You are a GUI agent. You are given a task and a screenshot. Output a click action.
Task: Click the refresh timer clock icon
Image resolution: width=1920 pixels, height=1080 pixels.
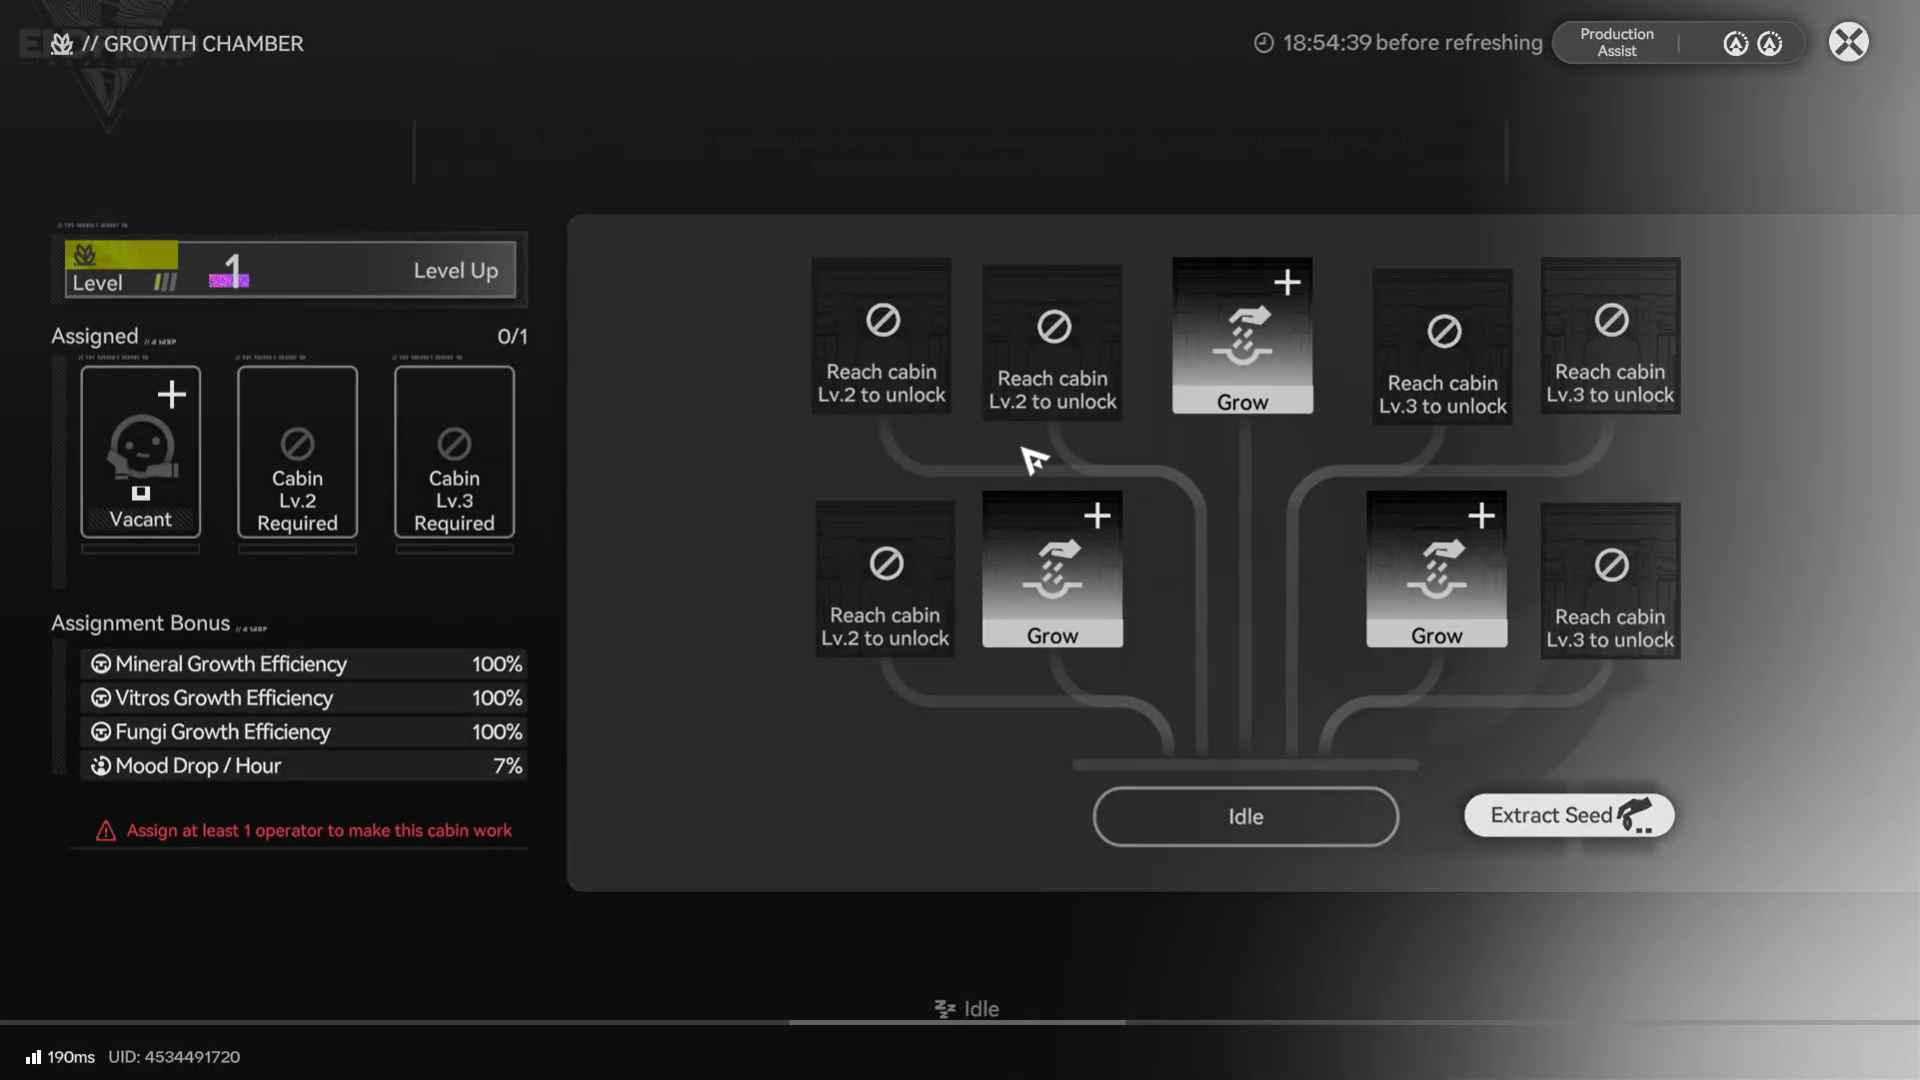click(x=1264, y=43)
